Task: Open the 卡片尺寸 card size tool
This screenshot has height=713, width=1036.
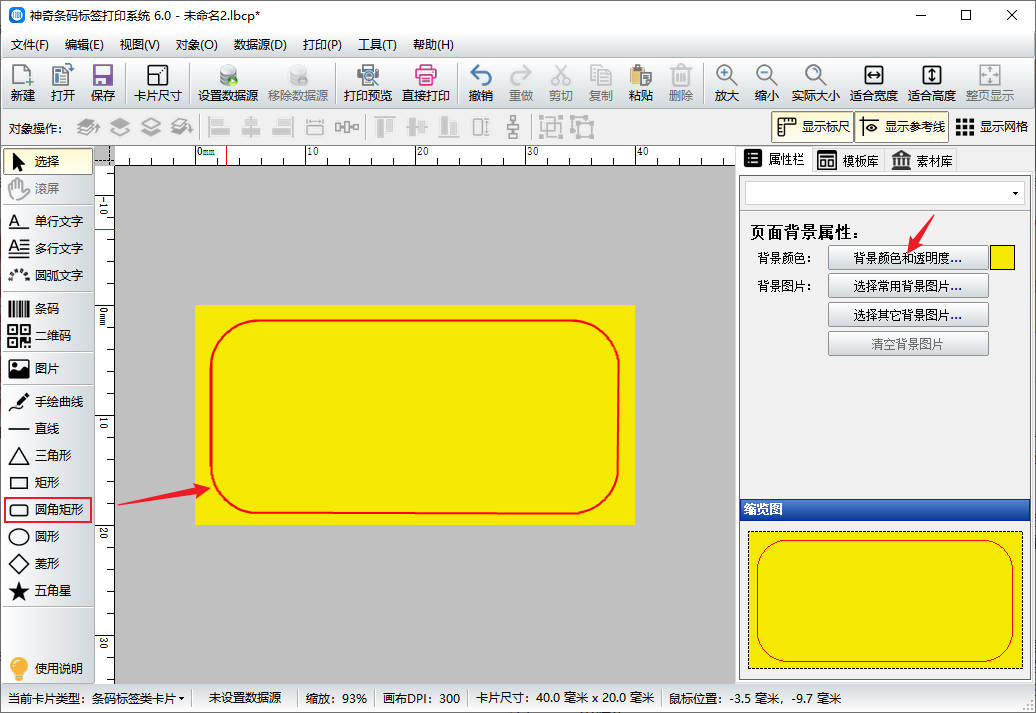Action: [x=157, y=82]
